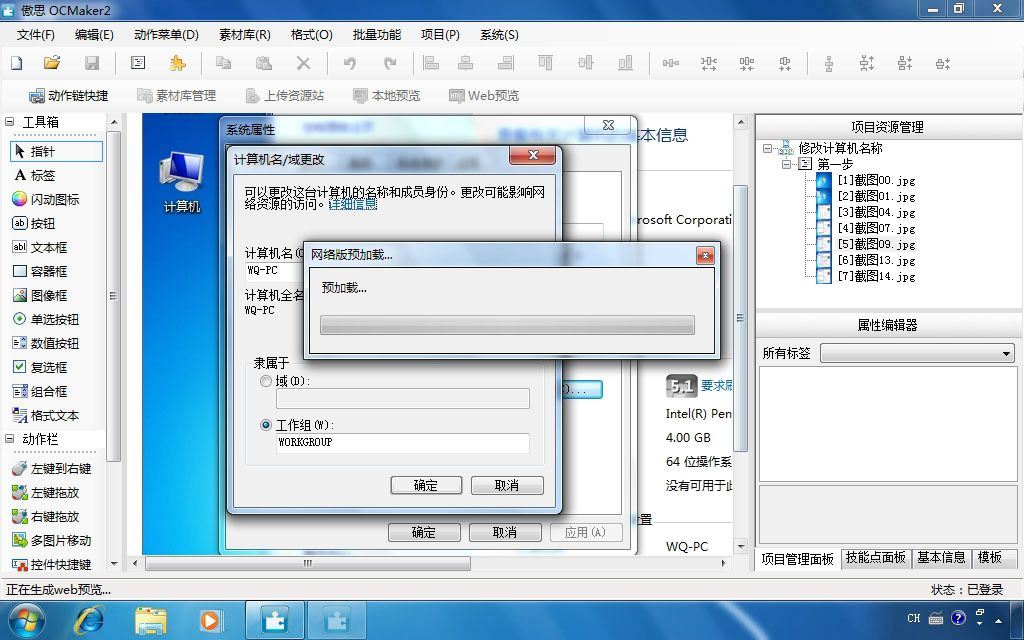Collapse the 工具箱 section
The height and width of the screenshot is (640, 1024).
[x=10, y=121]
